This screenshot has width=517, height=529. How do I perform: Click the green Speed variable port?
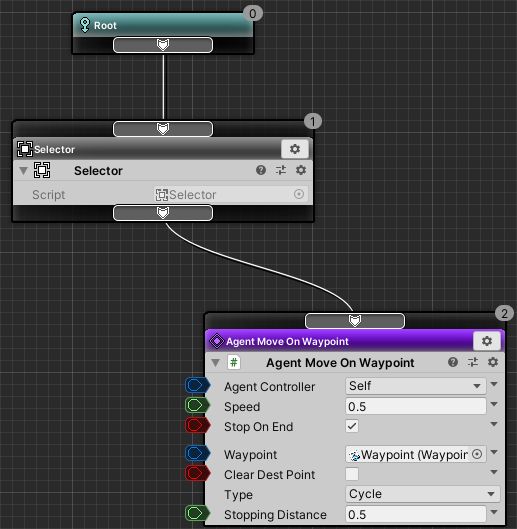pyautogui.click(x=197, y=406)
